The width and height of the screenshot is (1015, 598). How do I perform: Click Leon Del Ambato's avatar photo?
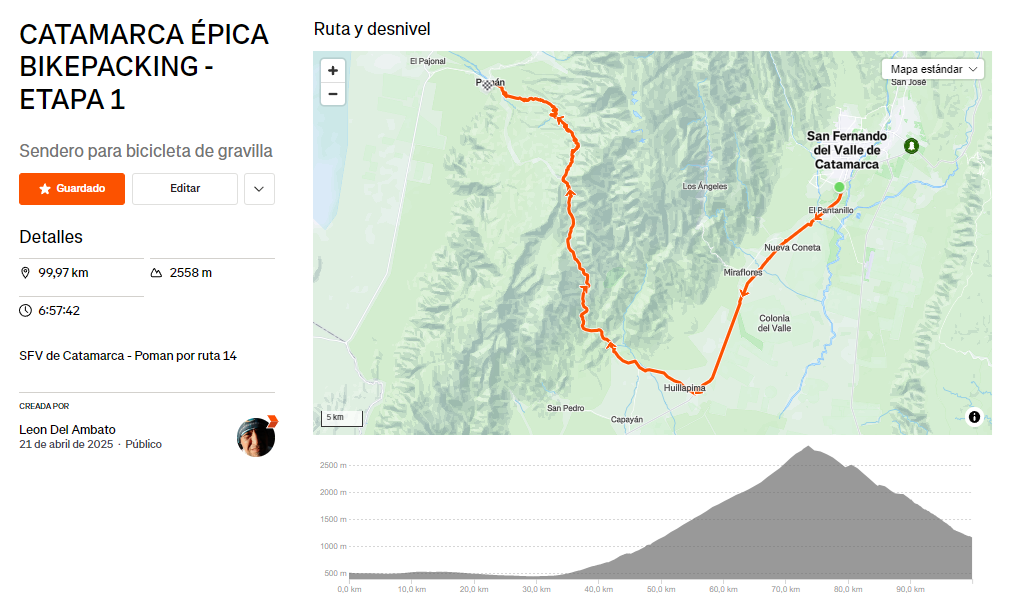[256, 437]
